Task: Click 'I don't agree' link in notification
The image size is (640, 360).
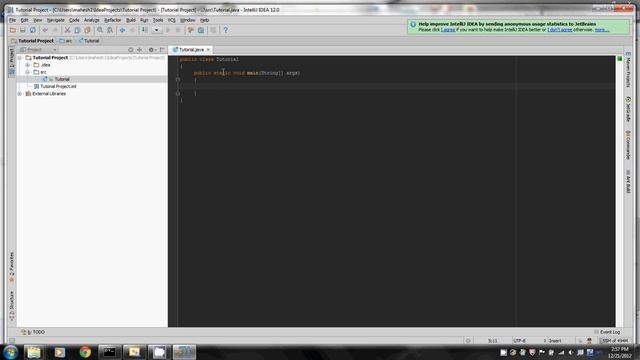Action: pyautogui.click(x=560, y=30)
